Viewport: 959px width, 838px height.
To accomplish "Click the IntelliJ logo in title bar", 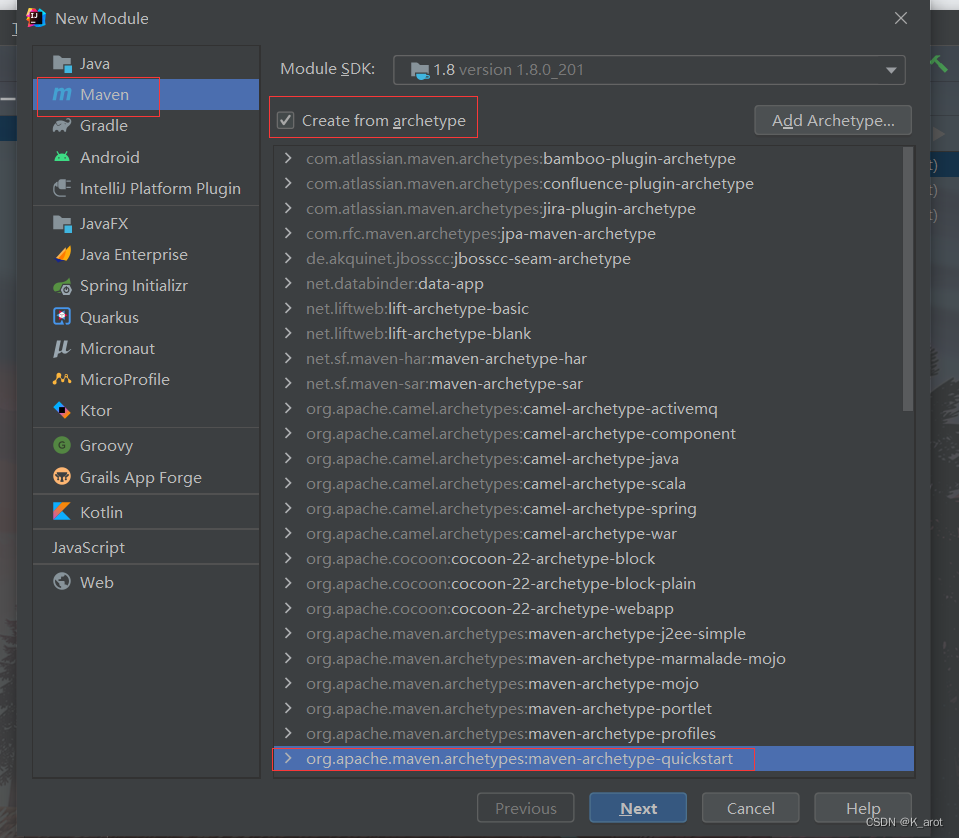I will click(36, 18).
